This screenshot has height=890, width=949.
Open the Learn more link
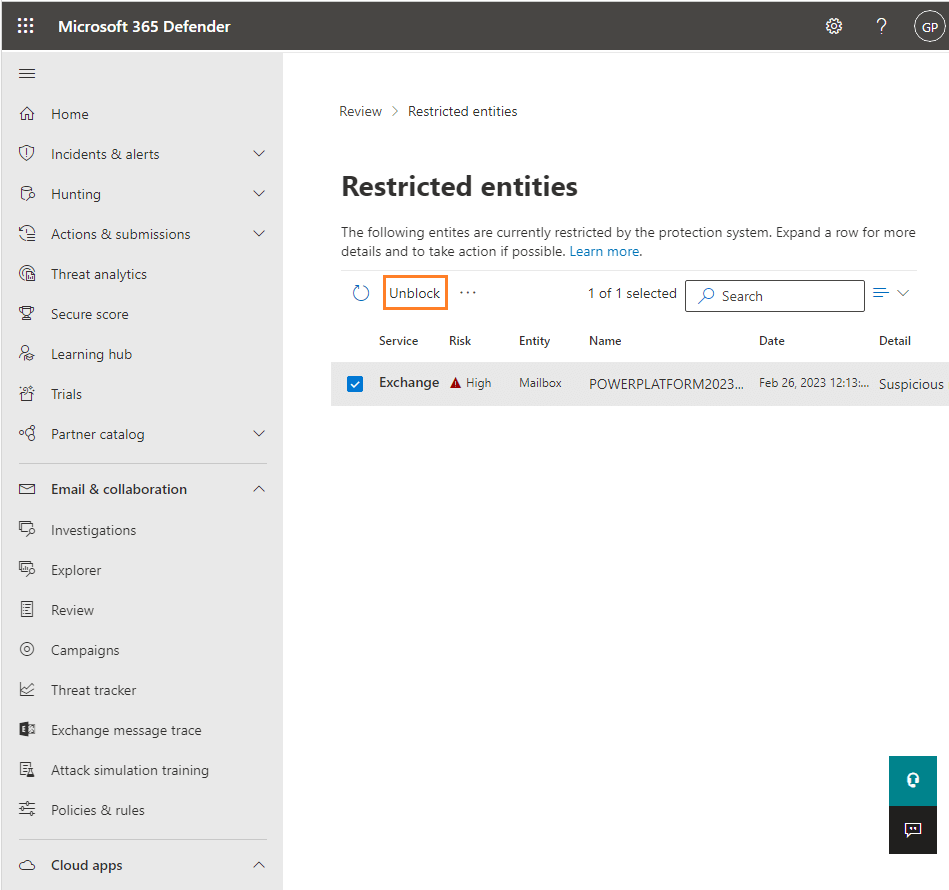click(603, 251)
